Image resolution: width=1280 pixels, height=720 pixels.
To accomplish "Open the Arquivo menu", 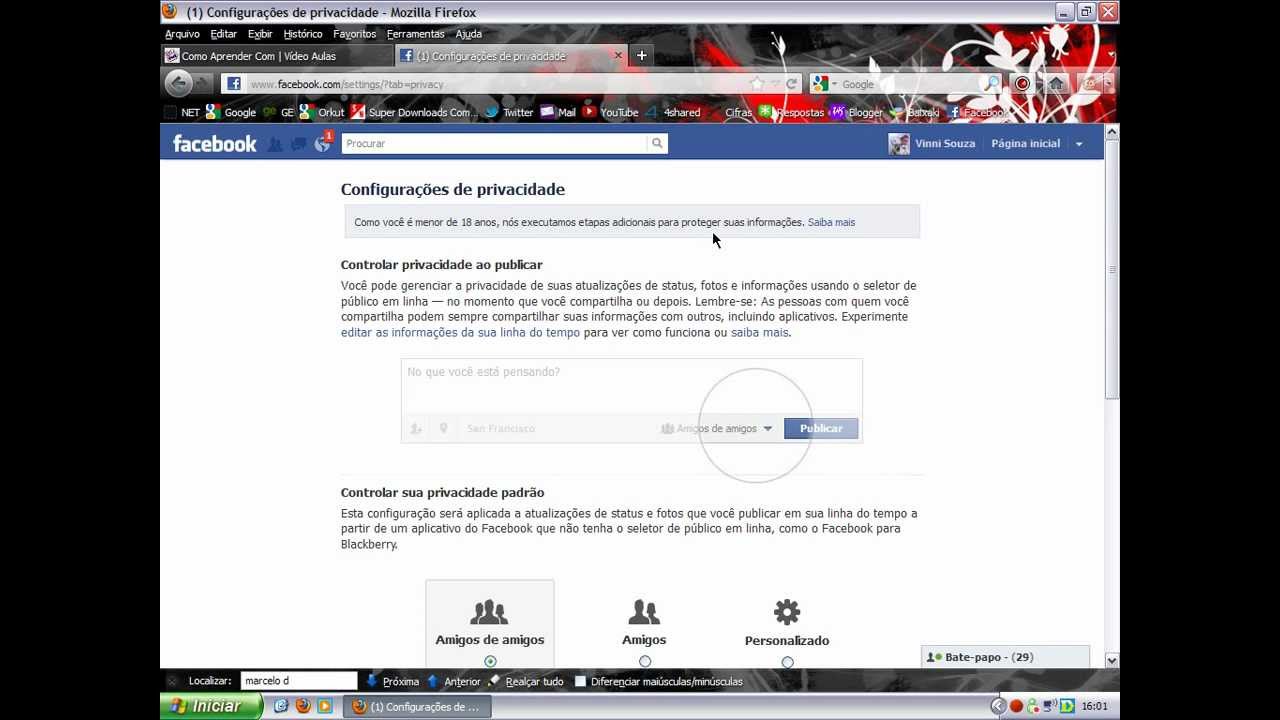I will (182, 34).
